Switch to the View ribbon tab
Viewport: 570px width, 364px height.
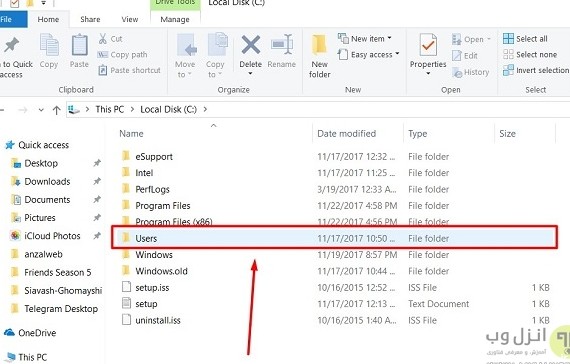pos(130,19)
